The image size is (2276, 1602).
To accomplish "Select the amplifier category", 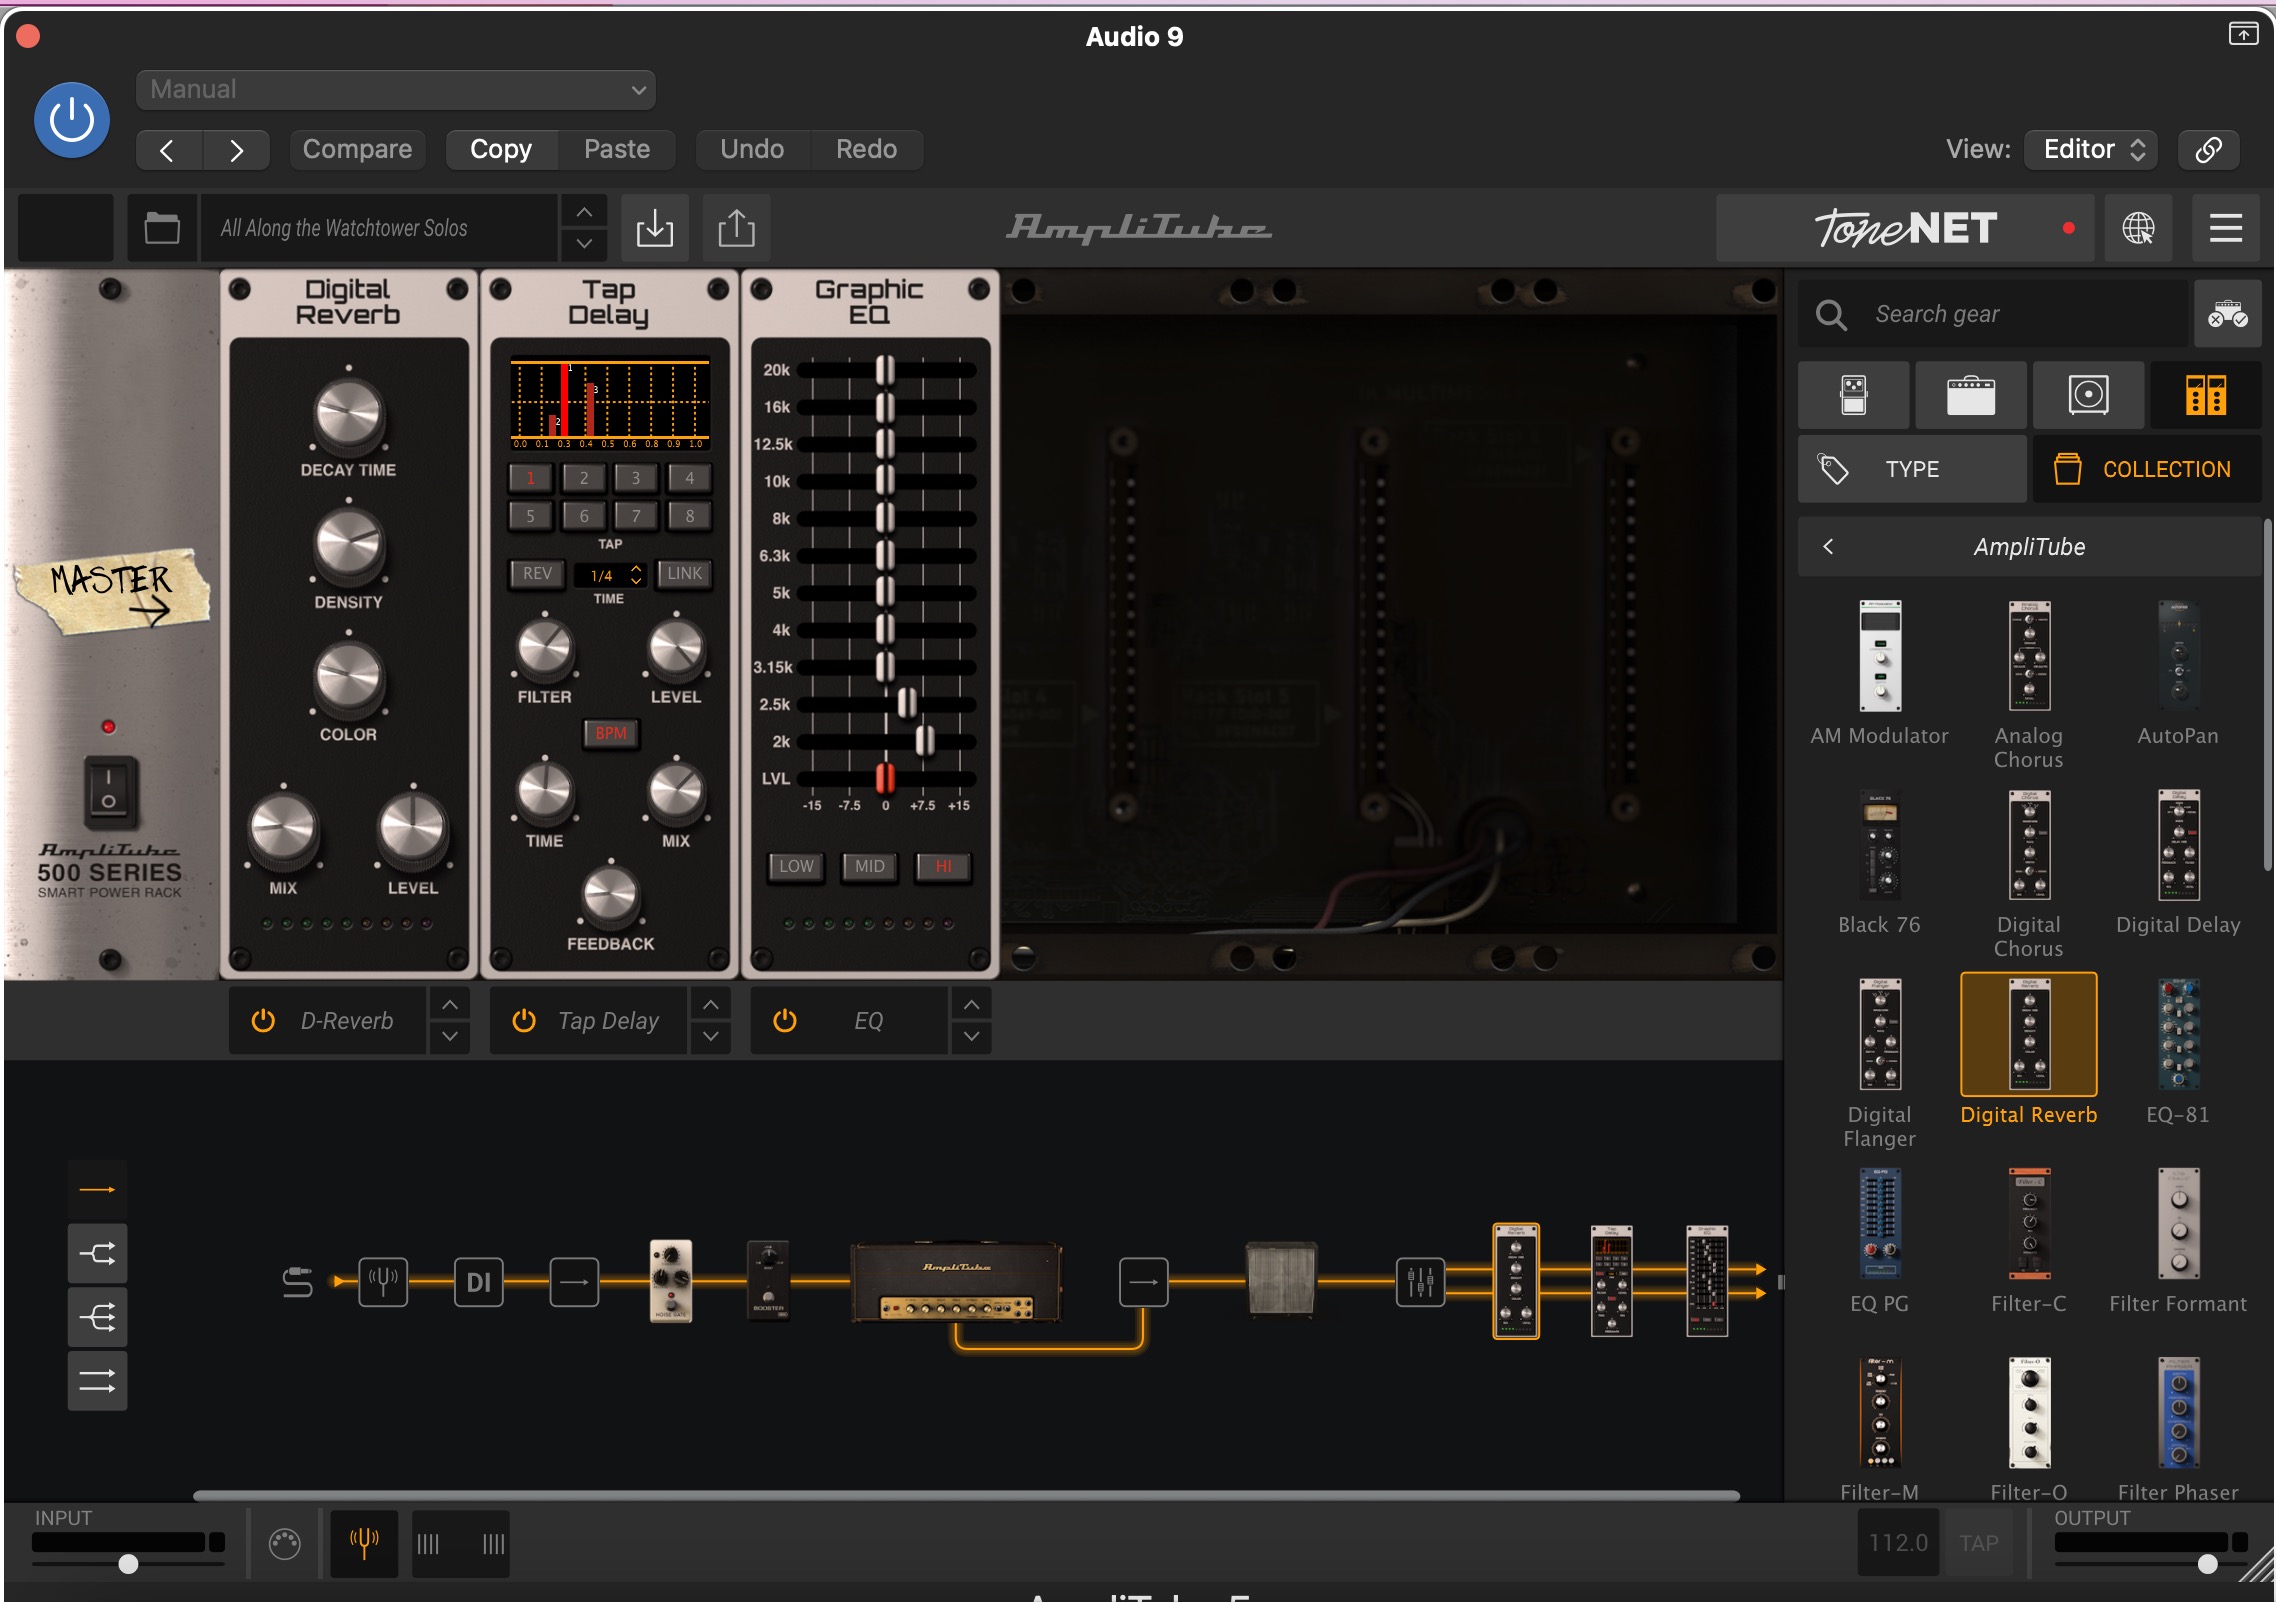I will tap(1970, 395).
